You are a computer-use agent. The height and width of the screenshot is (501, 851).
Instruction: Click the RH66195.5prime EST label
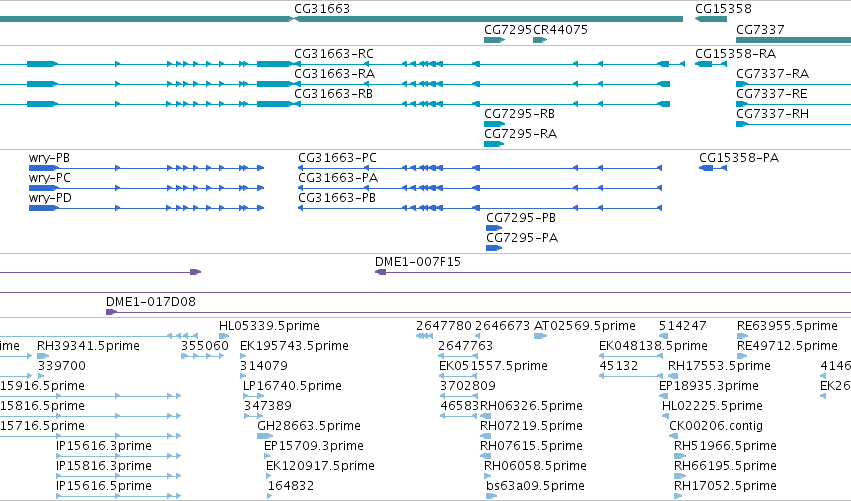tap(725, 466)
